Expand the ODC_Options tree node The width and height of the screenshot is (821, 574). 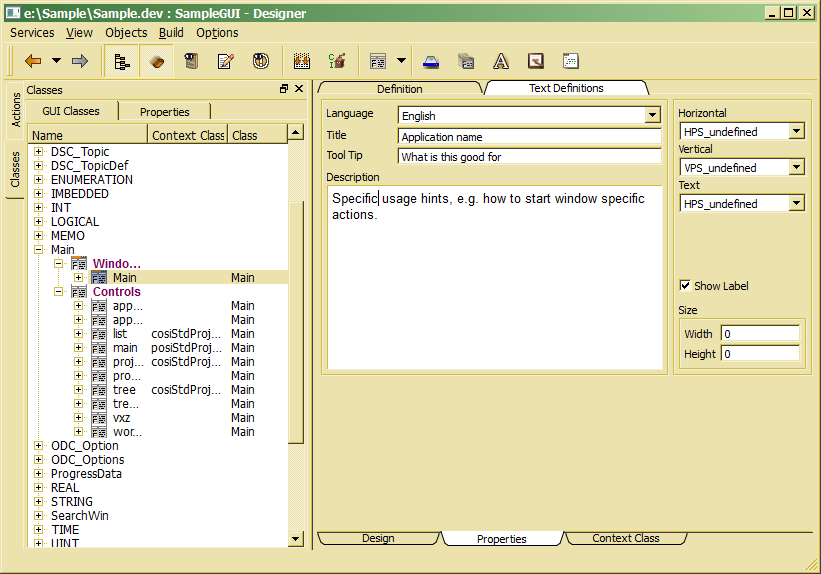pyautogui.click(x=39, y=460)
